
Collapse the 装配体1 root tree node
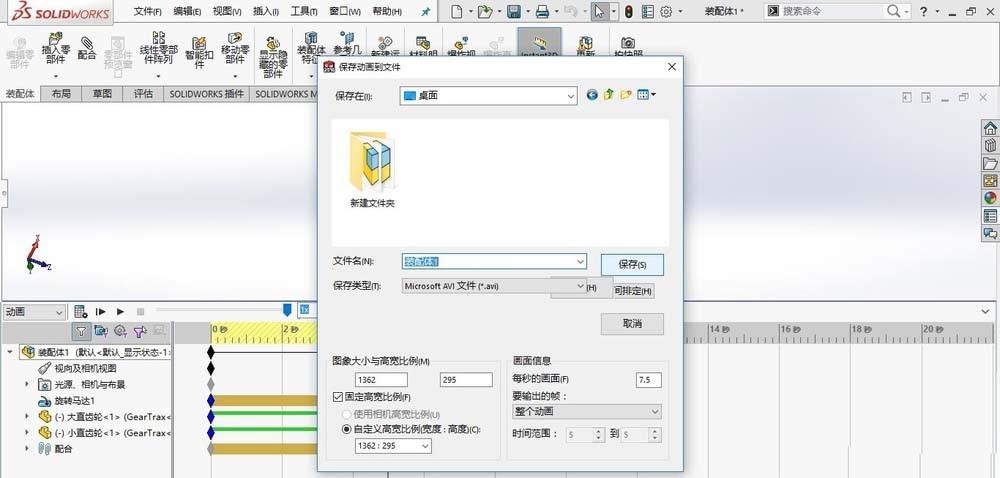point(10,352)
